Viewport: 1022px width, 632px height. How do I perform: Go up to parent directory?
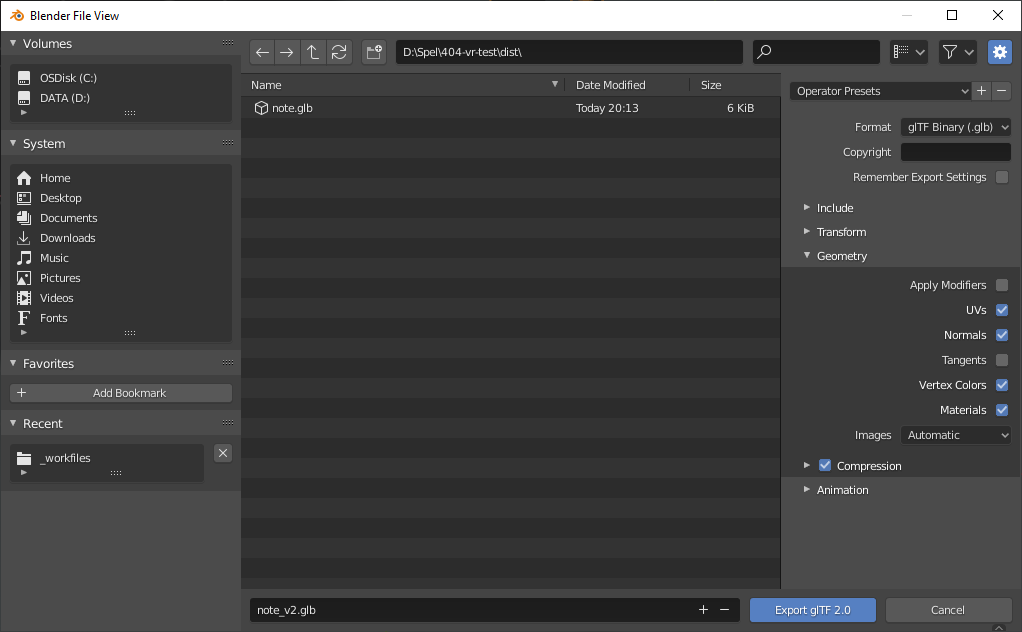coord(313,52)
